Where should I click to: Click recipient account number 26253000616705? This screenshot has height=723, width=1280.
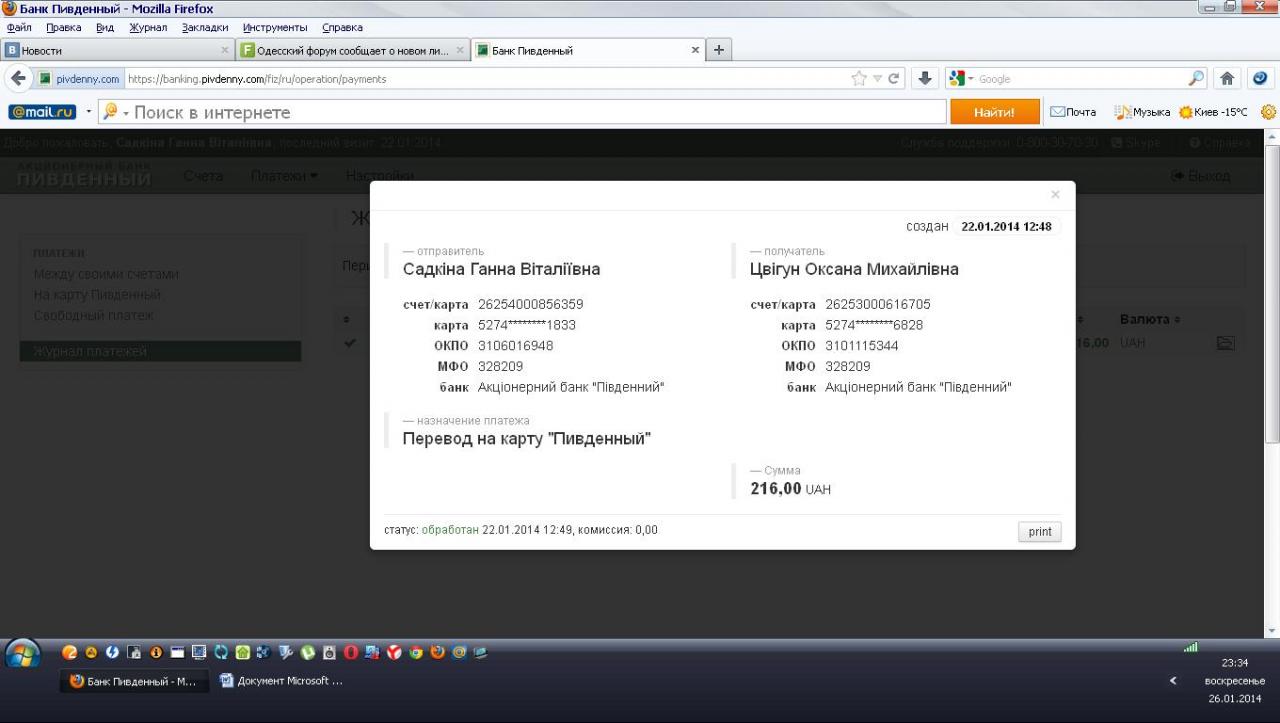[x=878, y=304]
